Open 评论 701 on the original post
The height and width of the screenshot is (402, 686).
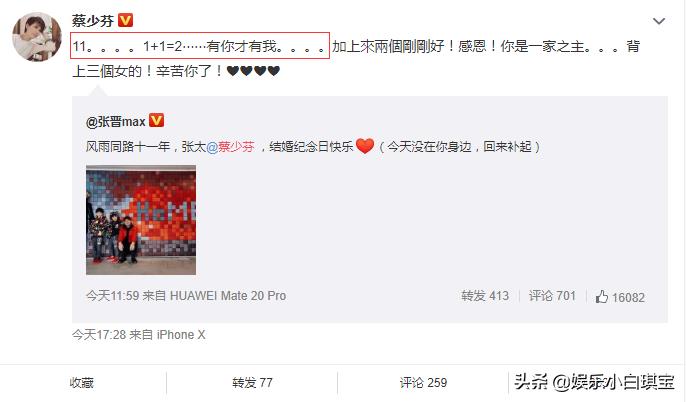[x=552, y=296]
